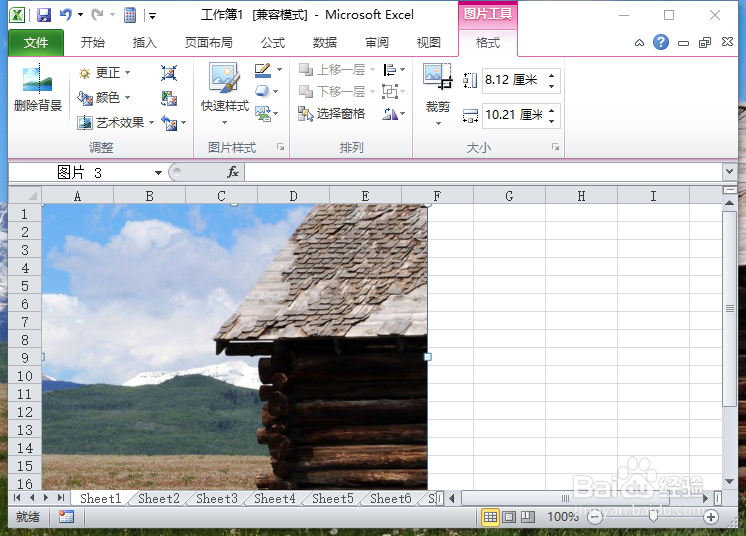
Task: Select Normal view in the status bar
Action: (x=491, y=517)
